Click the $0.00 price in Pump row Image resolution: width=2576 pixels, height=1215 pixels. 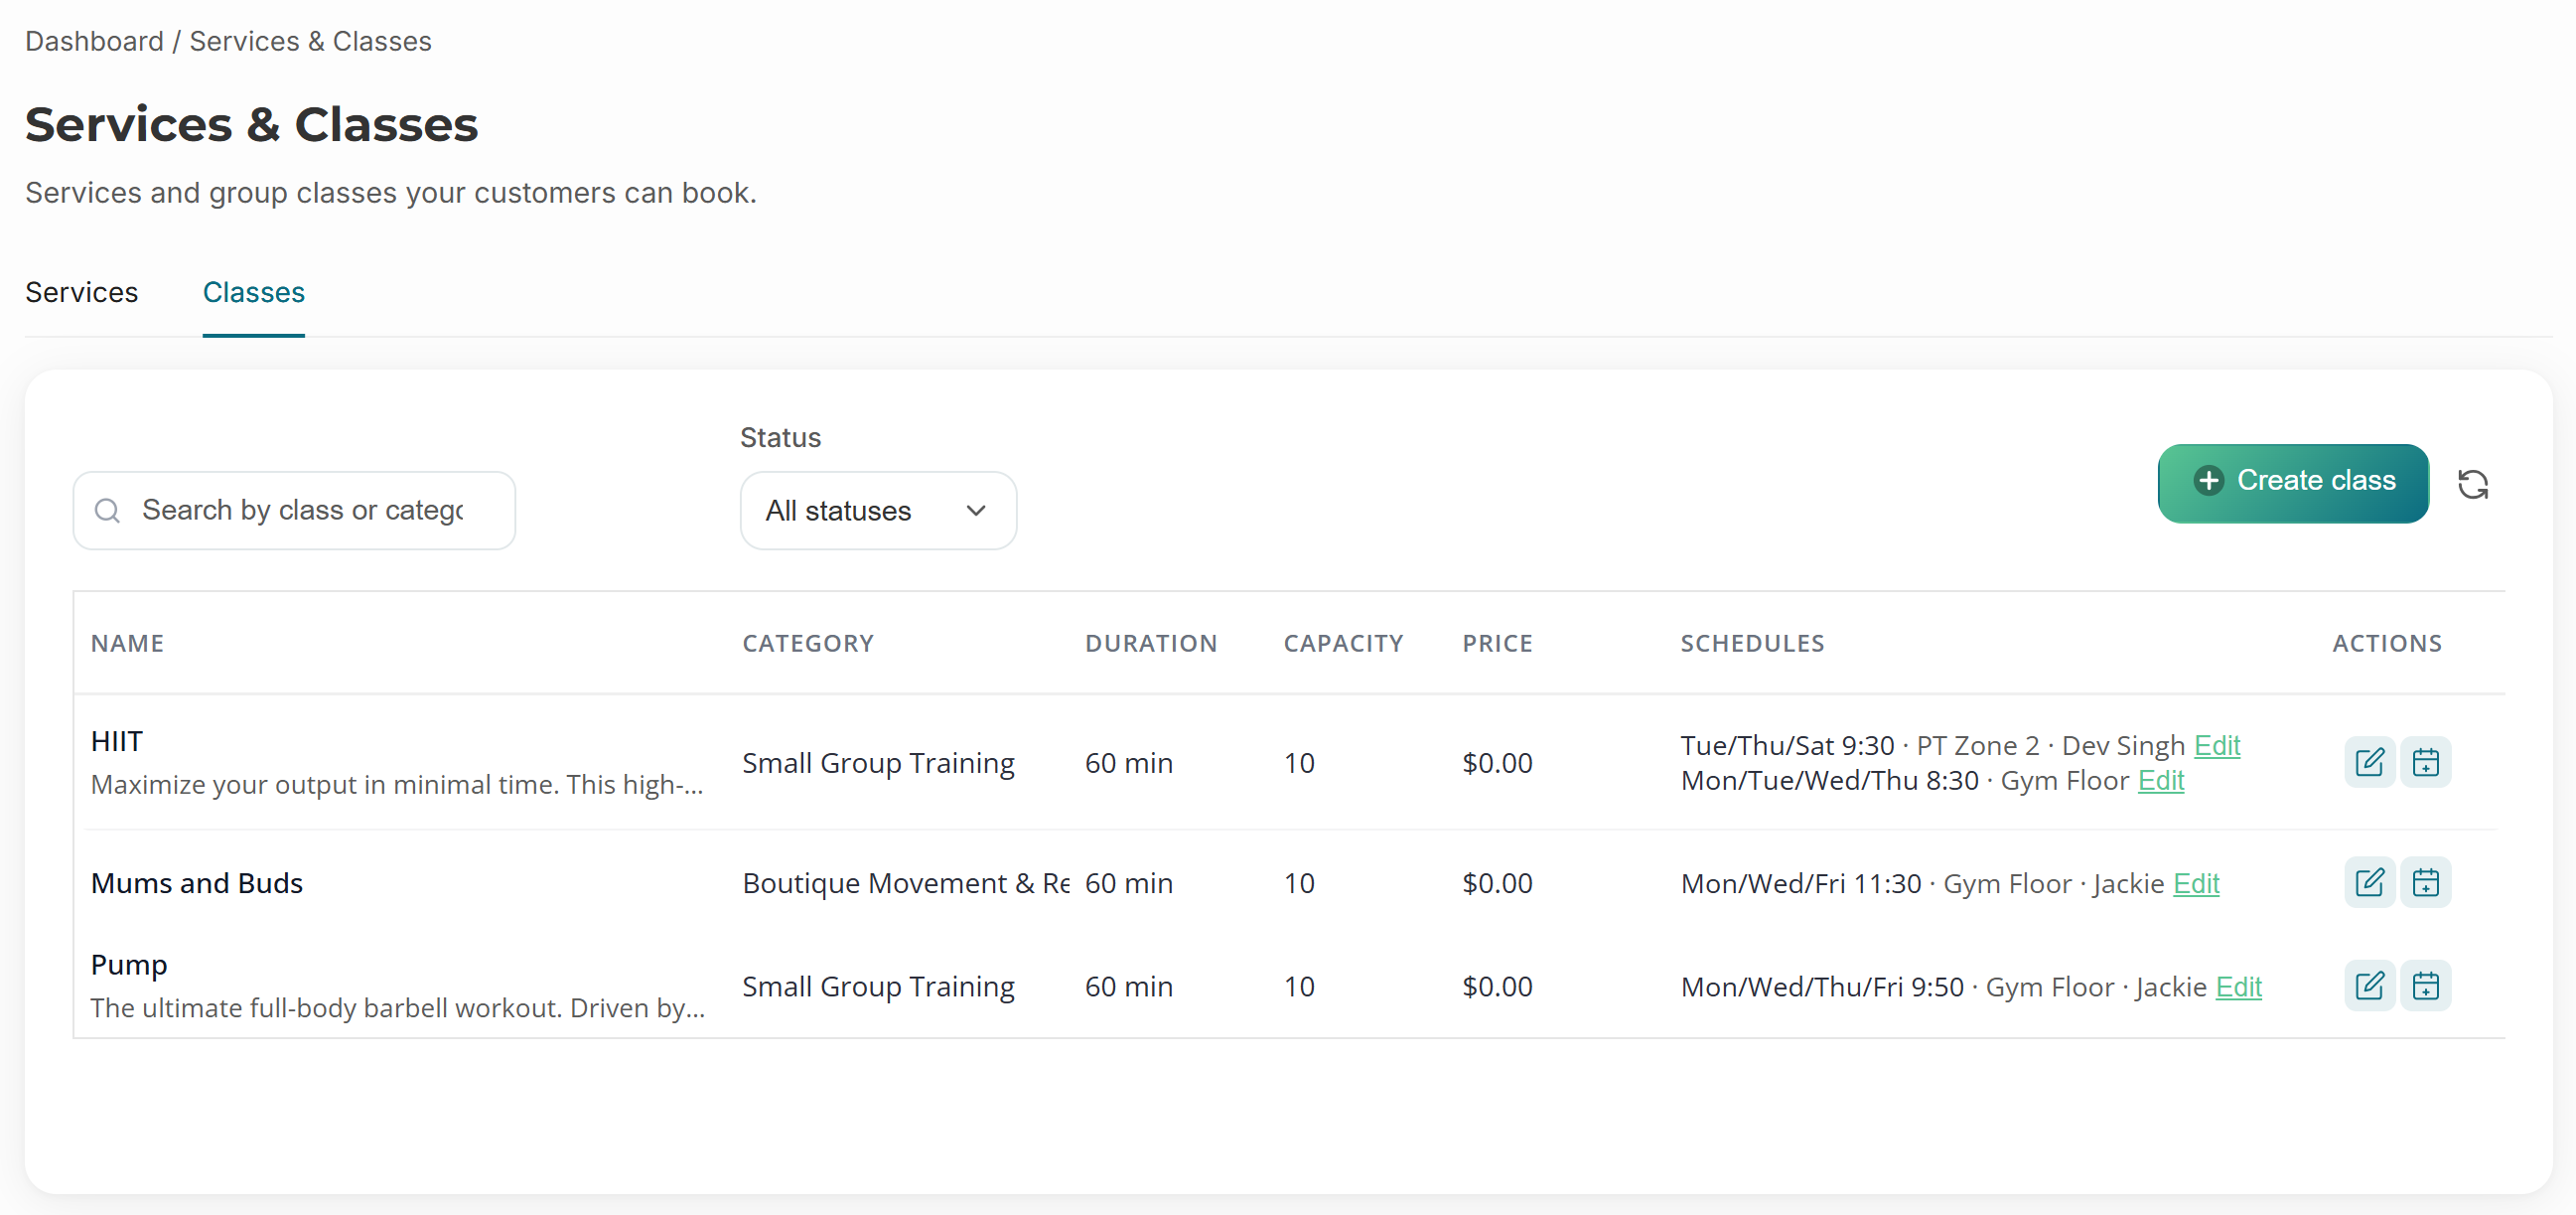click(x=1497, y=987)
